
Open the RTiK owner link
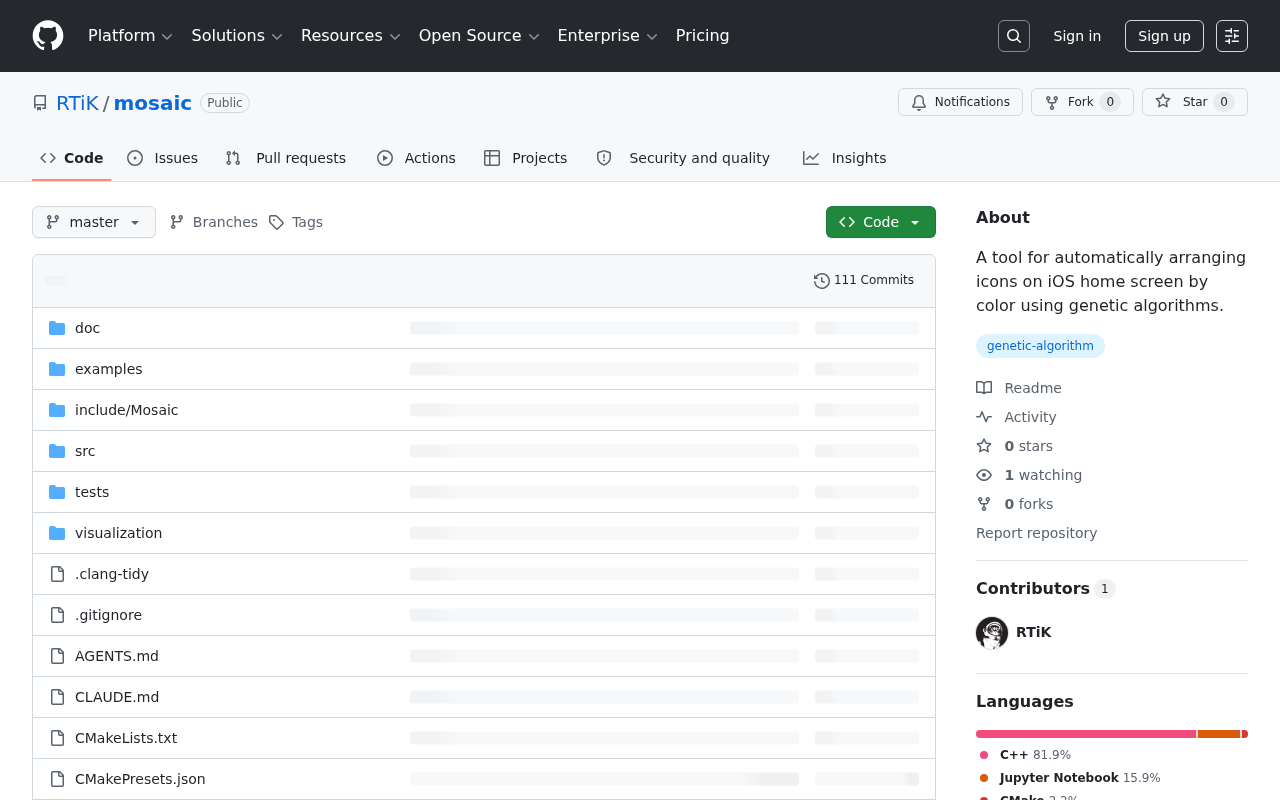pos(77,103)
